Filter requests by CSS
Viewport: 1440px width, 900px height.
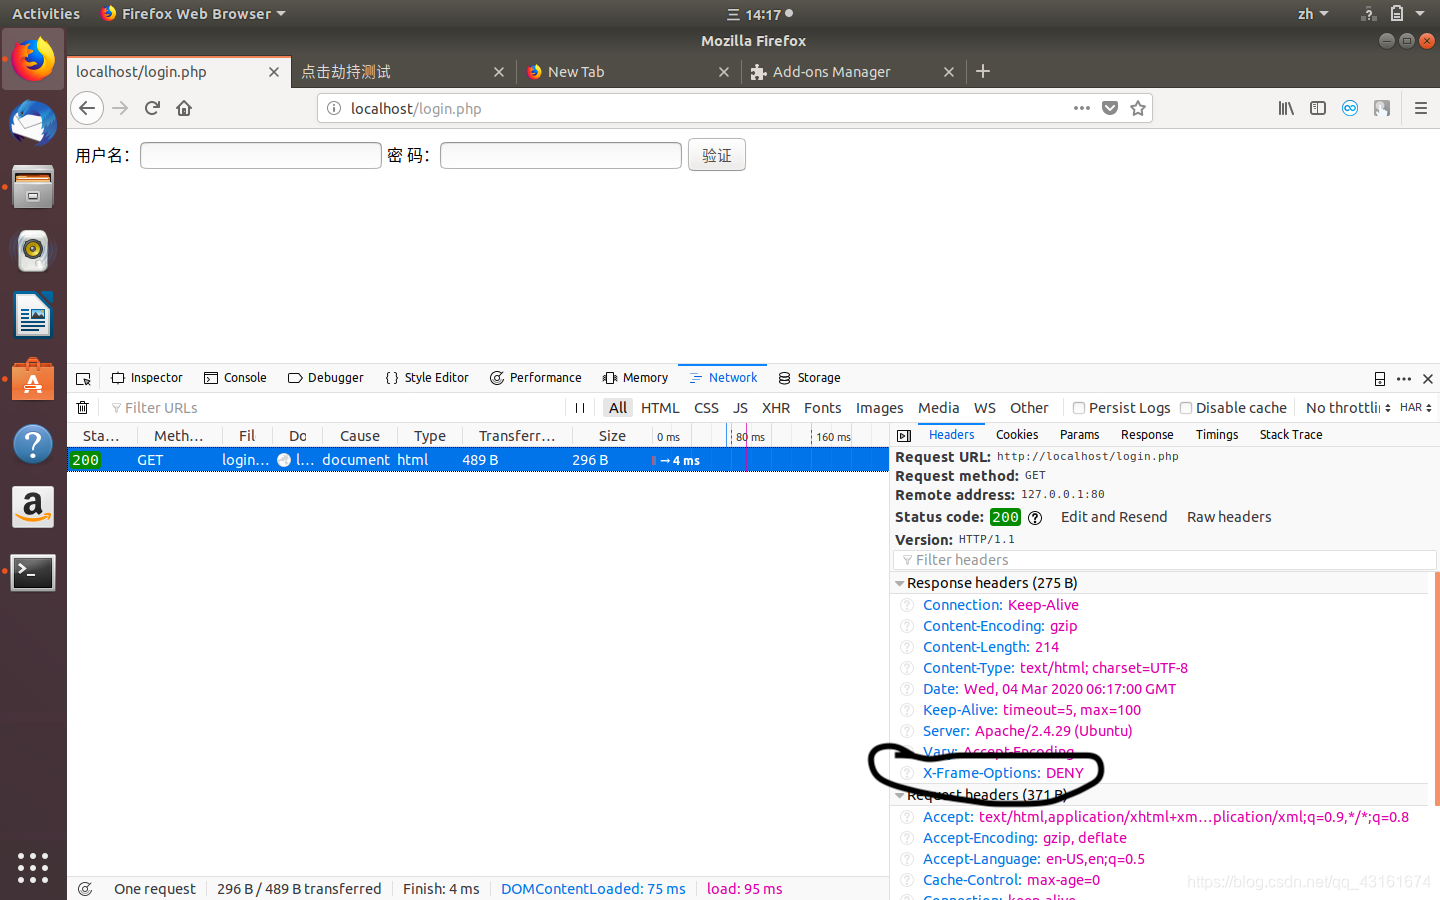pyautogui.click(x=706, y=408)
